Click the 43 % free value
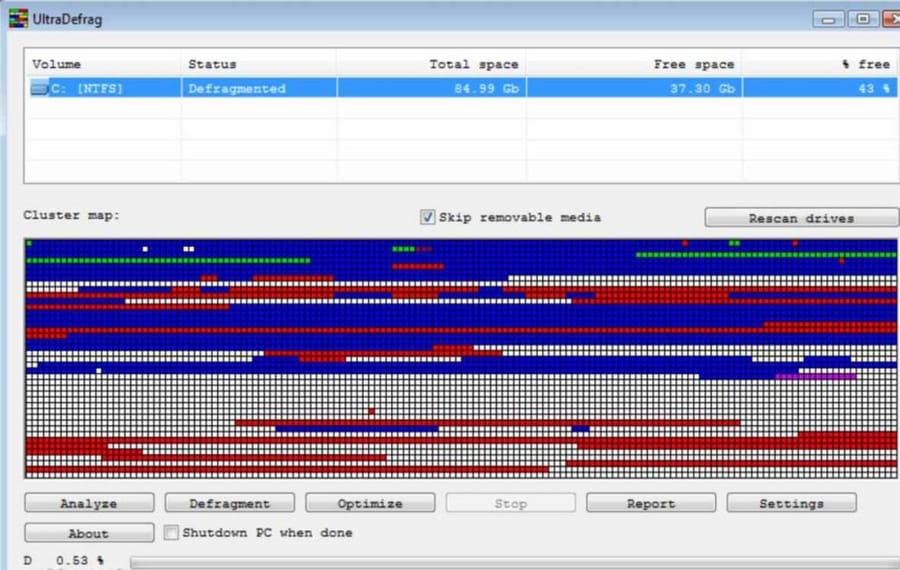This screenshot has height=570, width=900. point(874,88)
